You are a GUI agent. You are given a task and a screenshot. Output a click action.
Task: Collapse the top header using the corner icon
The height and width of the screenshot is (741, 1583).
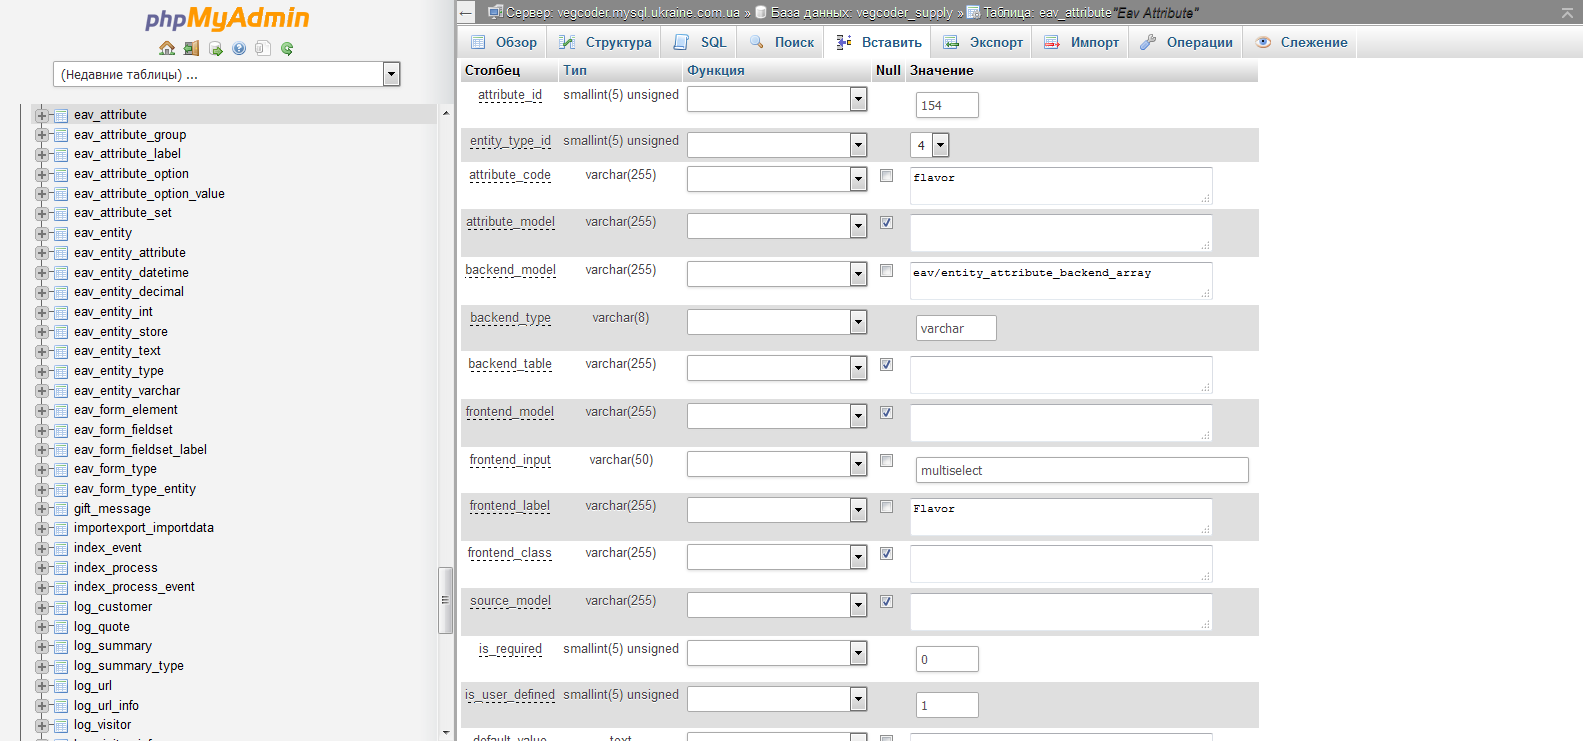click(1567, 12)
